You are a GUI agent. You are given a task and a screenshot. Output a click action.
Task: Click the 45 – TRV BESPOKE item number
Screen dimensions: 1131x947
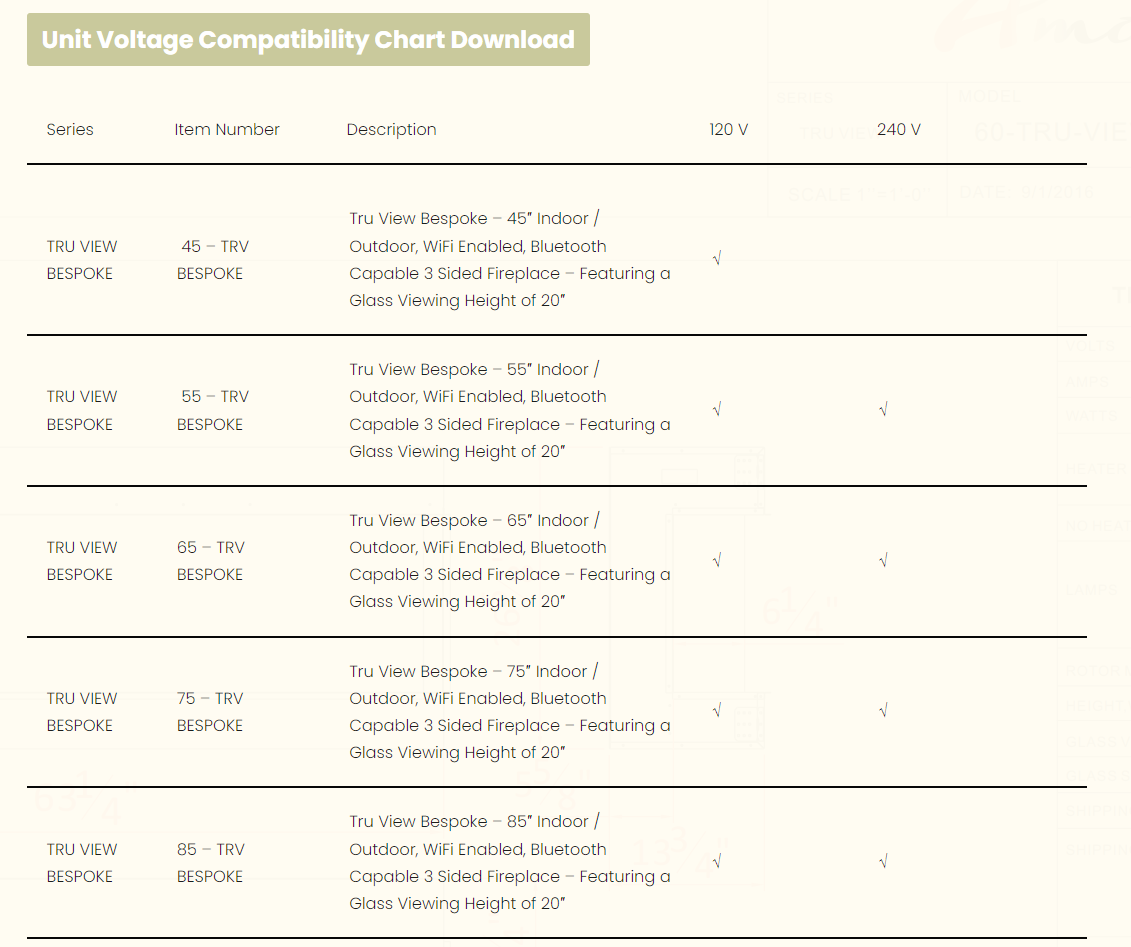point(212,260)
